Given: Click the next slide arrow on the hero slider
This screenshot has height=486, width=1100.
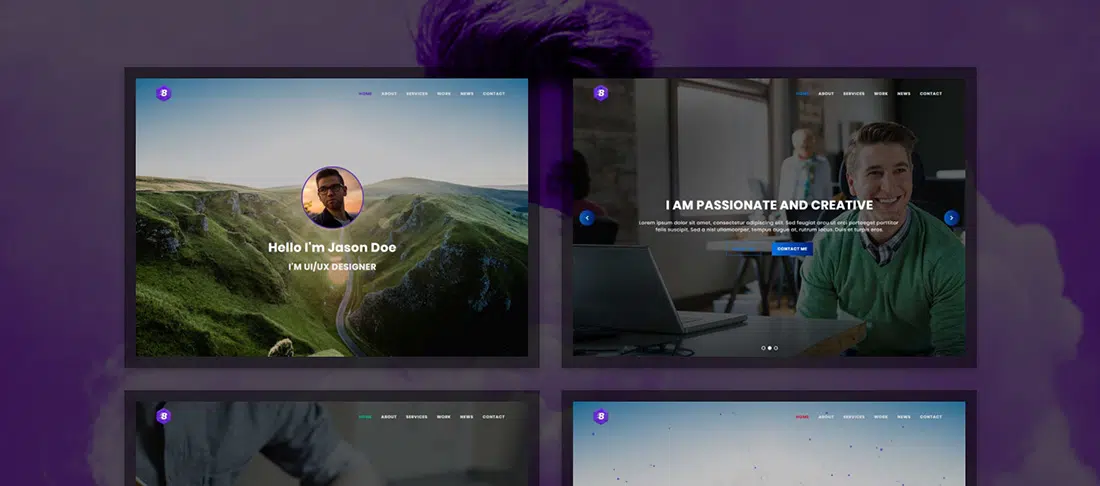Looking at the screenshot, I should (951, 218).
